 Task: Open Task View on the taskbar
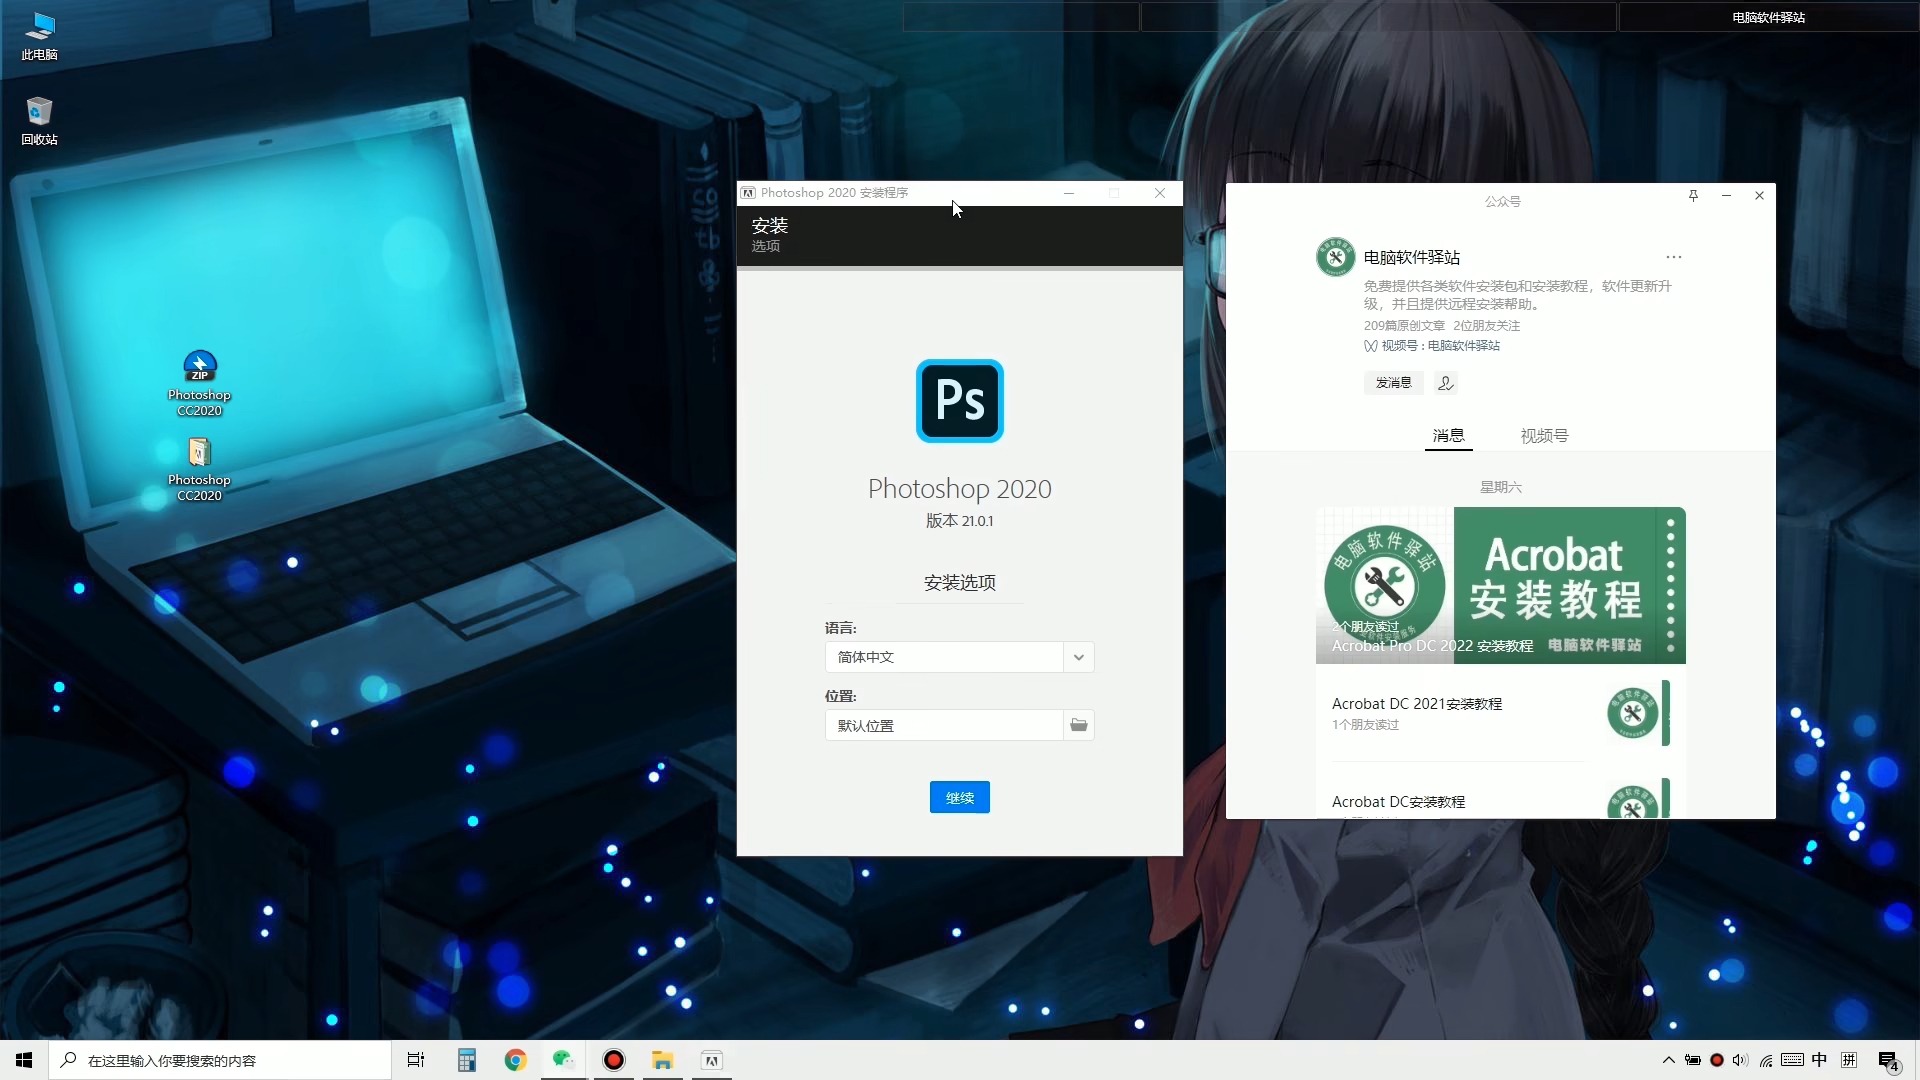click(x=416, y=1060)
